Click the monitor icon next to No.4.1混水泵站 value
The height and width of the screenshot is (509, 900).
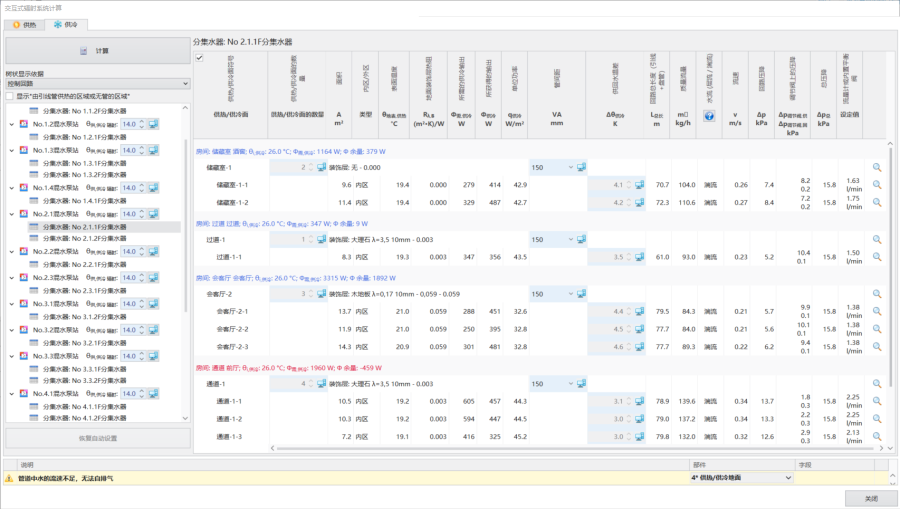[x=153, y=394]
